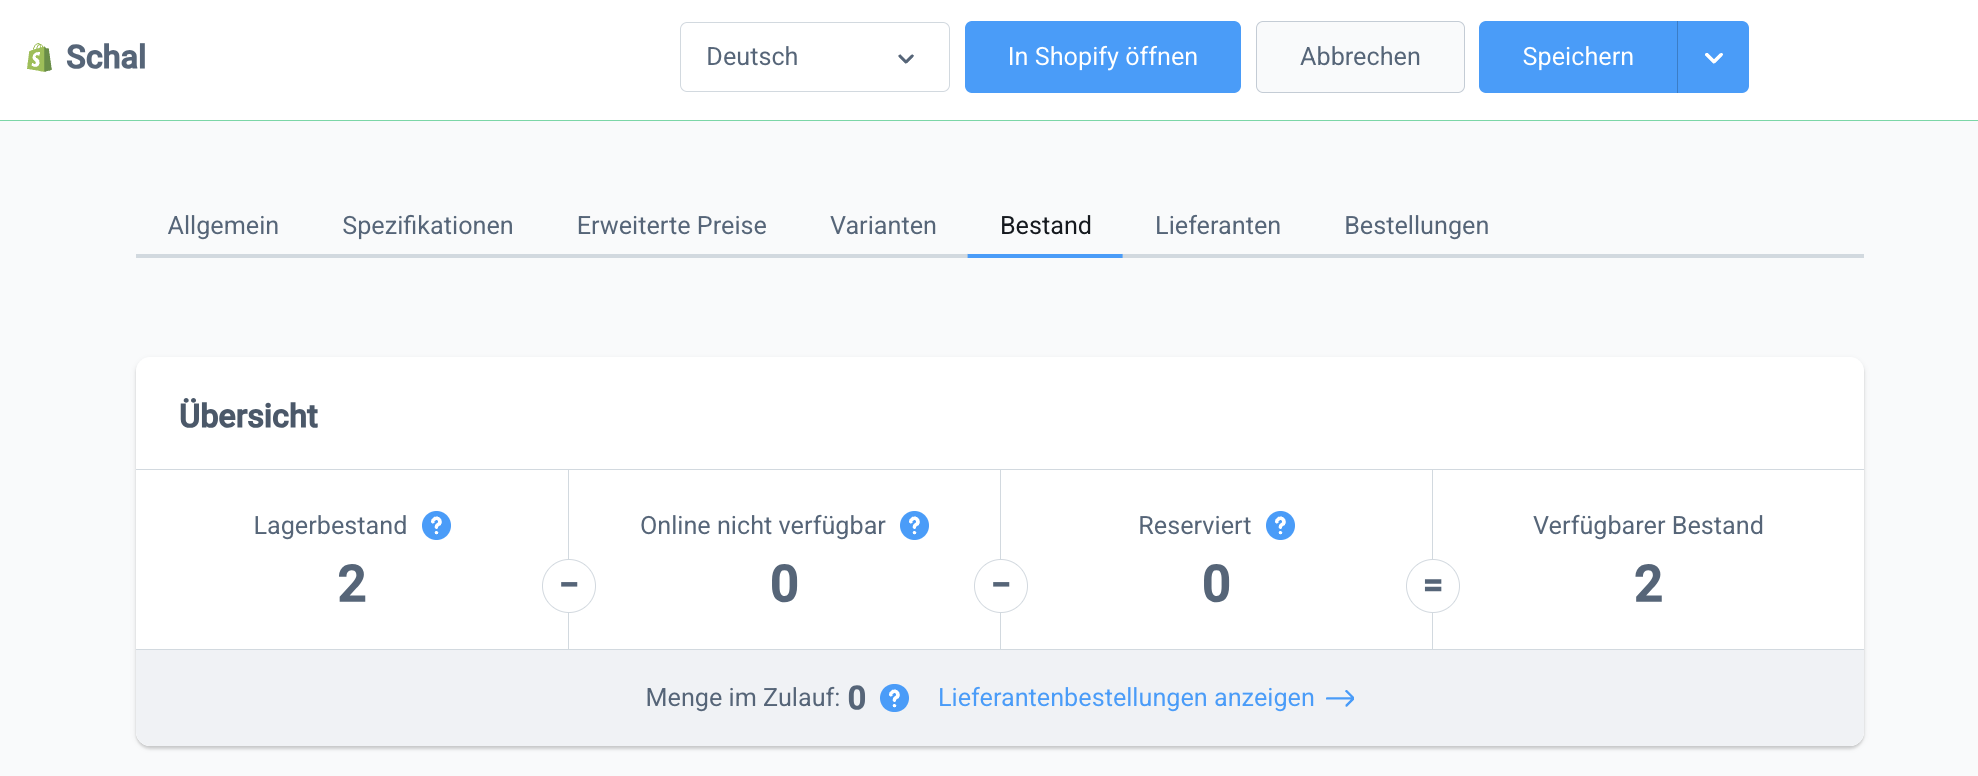Click the Abbrechen button

tap(1359, 57)
